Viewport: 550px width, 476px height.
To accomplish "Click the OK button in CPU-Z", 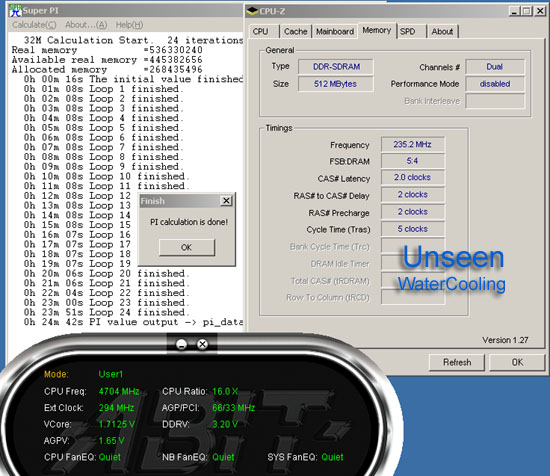I will (x=517, y=362).
